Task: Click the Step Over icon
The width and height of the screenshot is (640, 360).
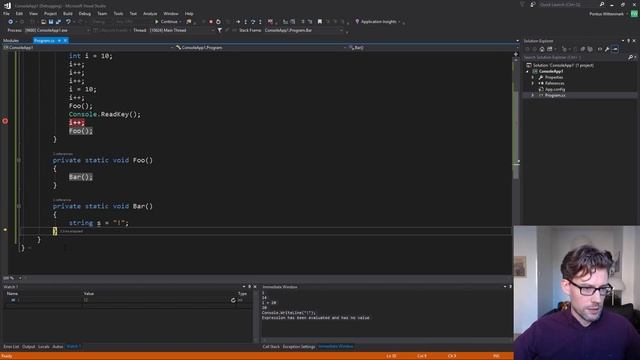Action: click(253, 22)
